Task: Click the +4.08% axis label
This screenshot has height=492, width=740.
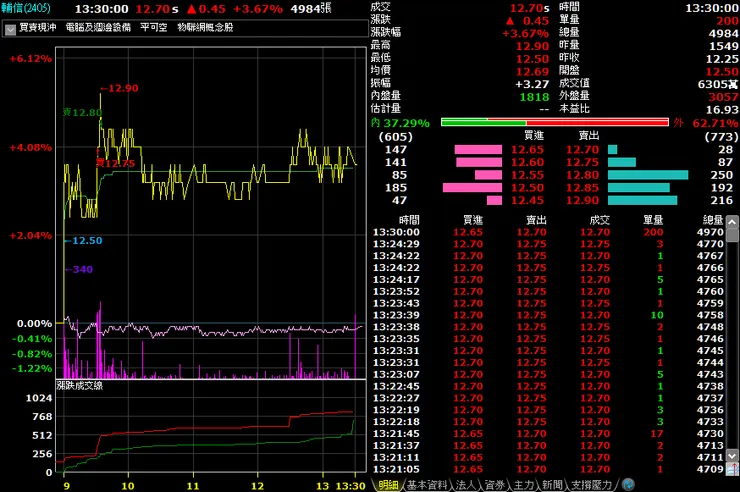Action: 31,148
